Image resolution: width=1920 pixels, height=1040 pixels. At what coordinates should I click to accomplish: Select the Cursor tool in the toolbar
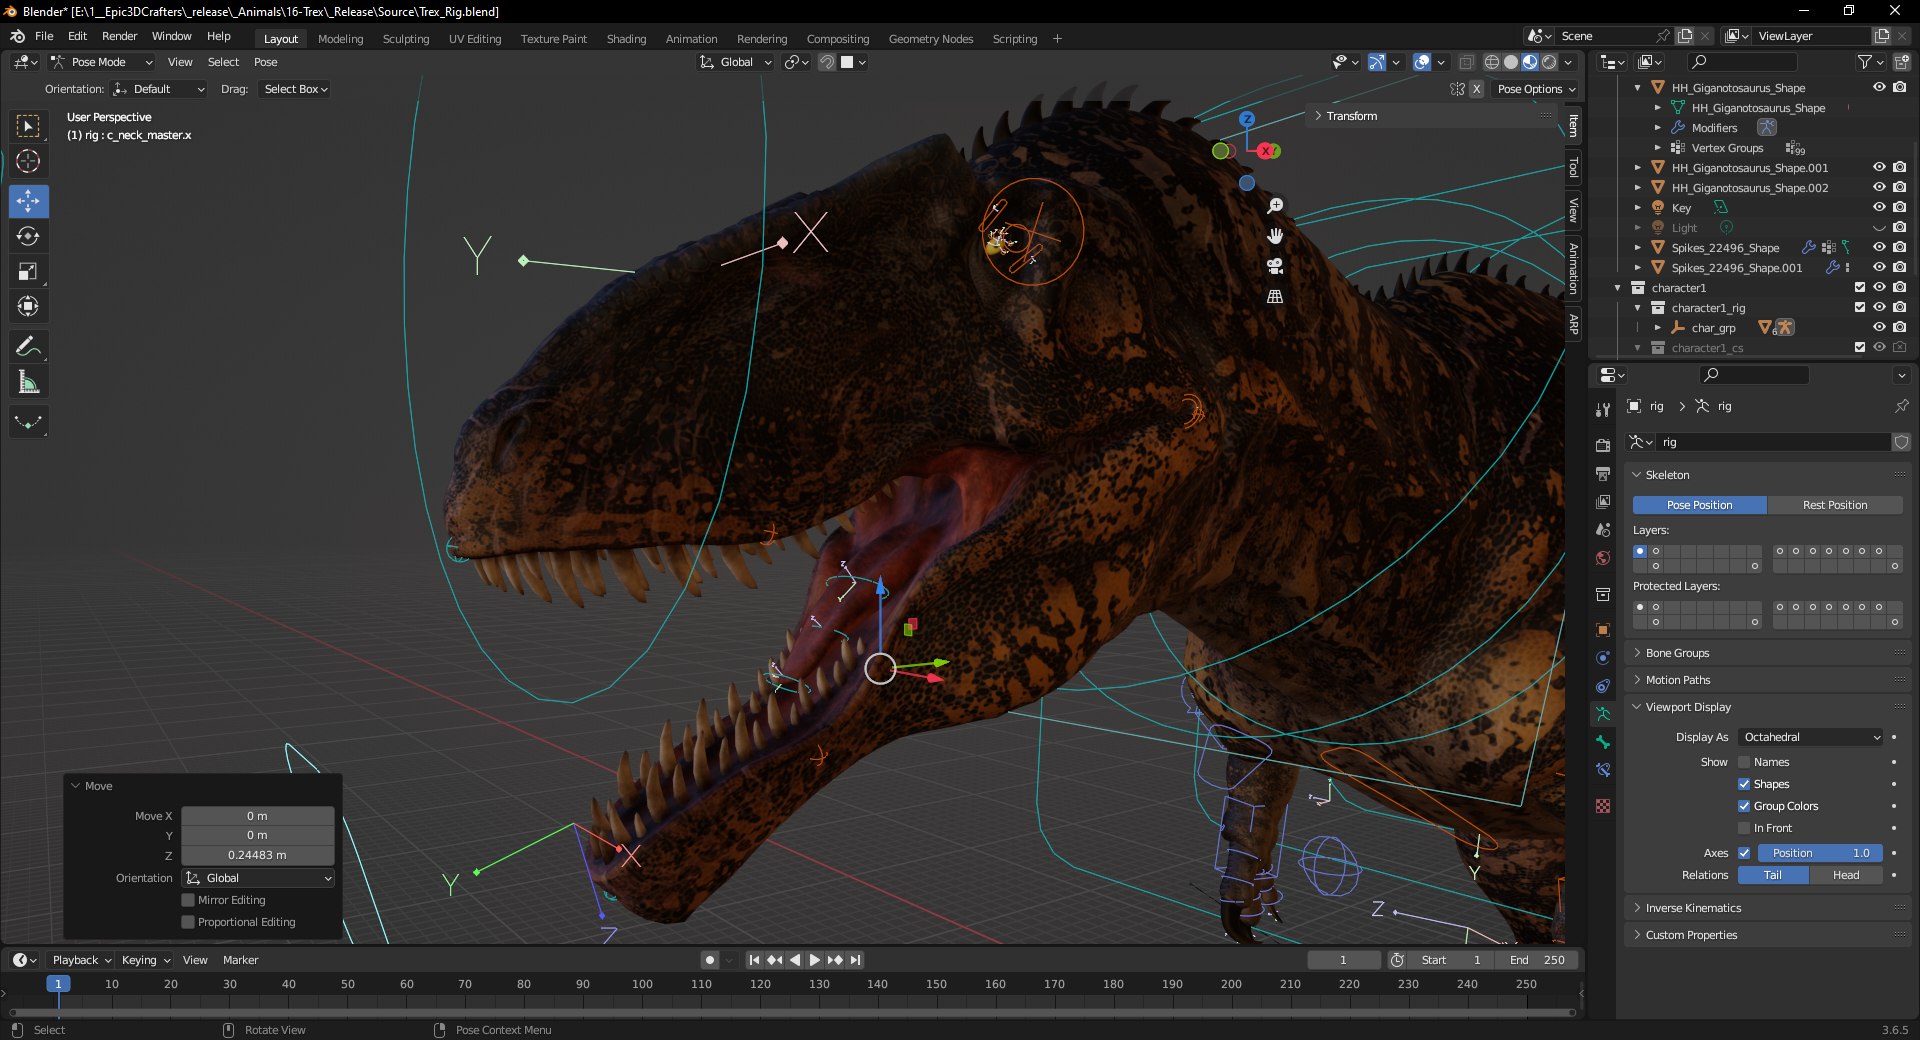[28, 161]
